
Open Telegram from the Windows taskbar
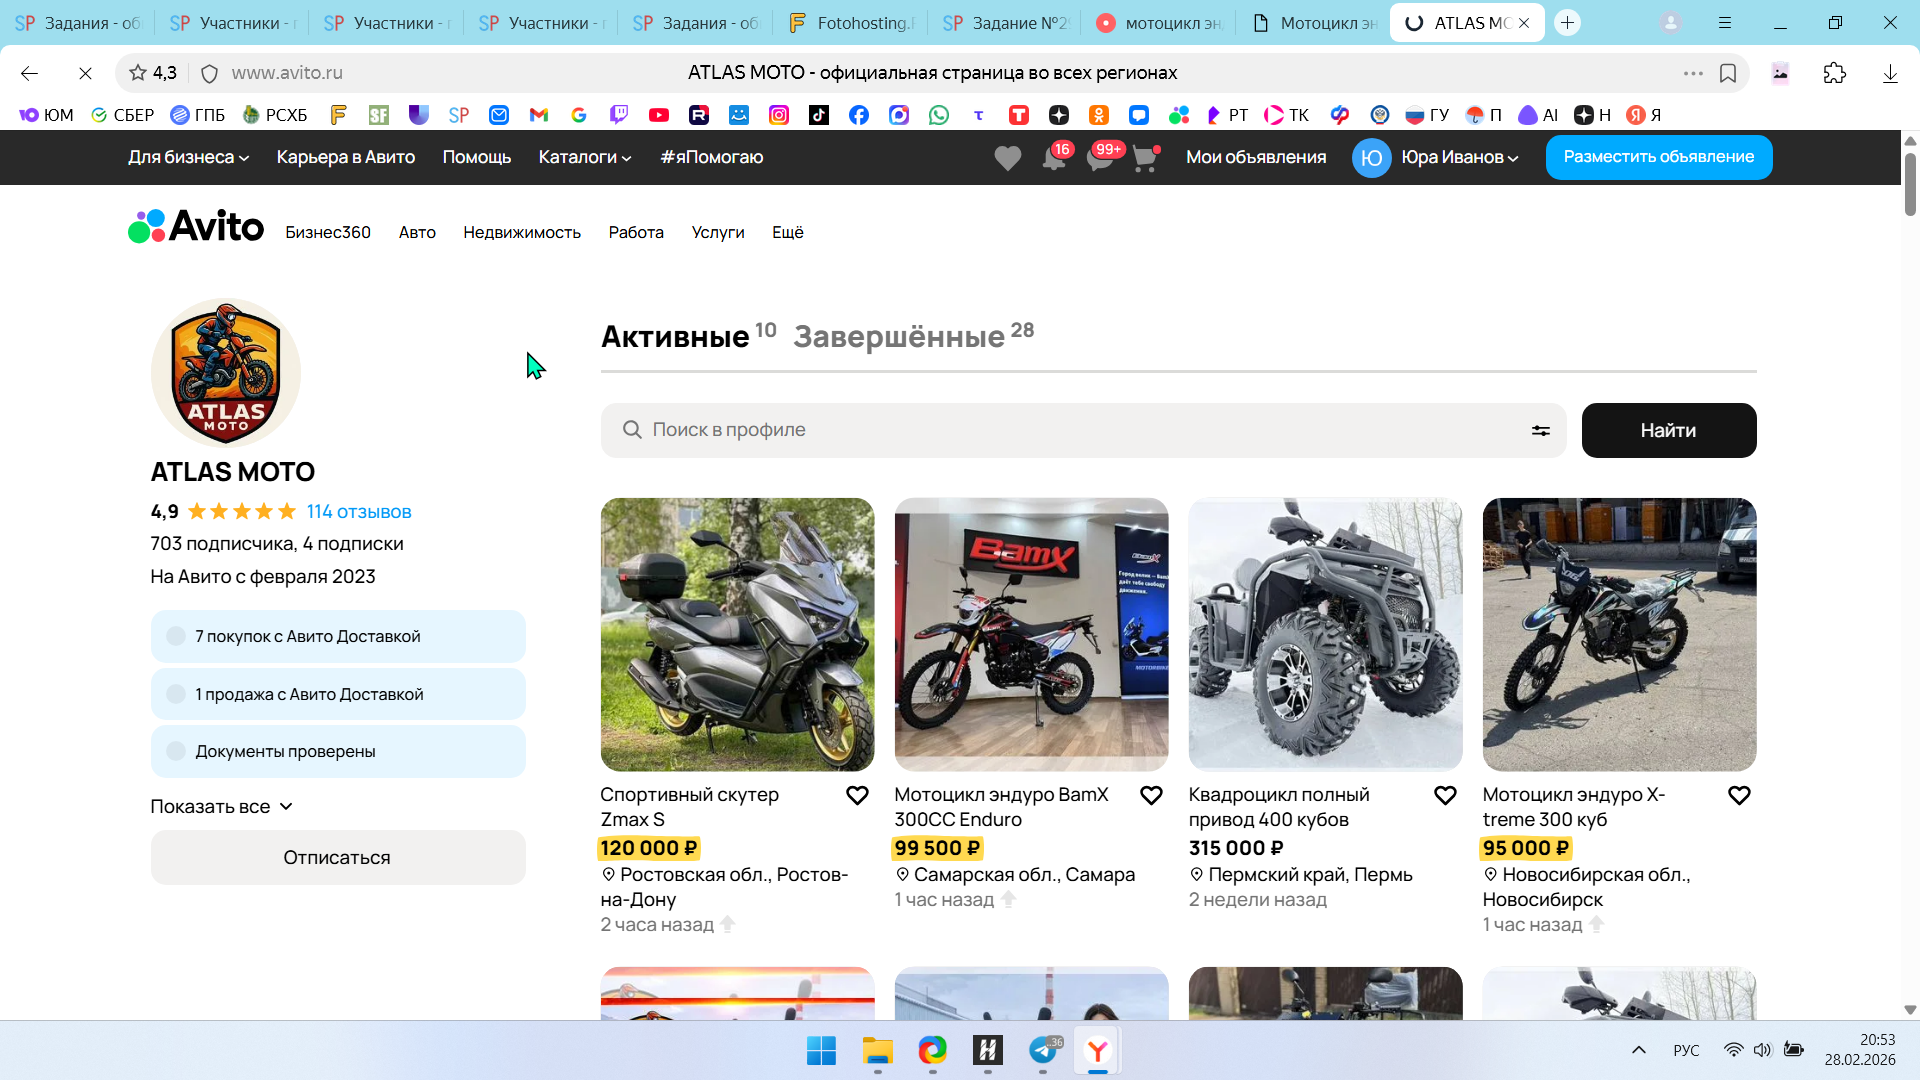(1043, 1050)
